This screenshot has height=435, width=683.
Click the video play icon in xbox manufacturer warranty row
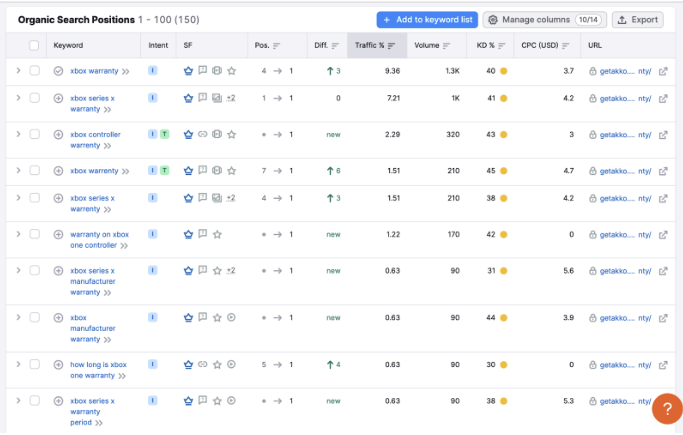(x=232, y=317)
